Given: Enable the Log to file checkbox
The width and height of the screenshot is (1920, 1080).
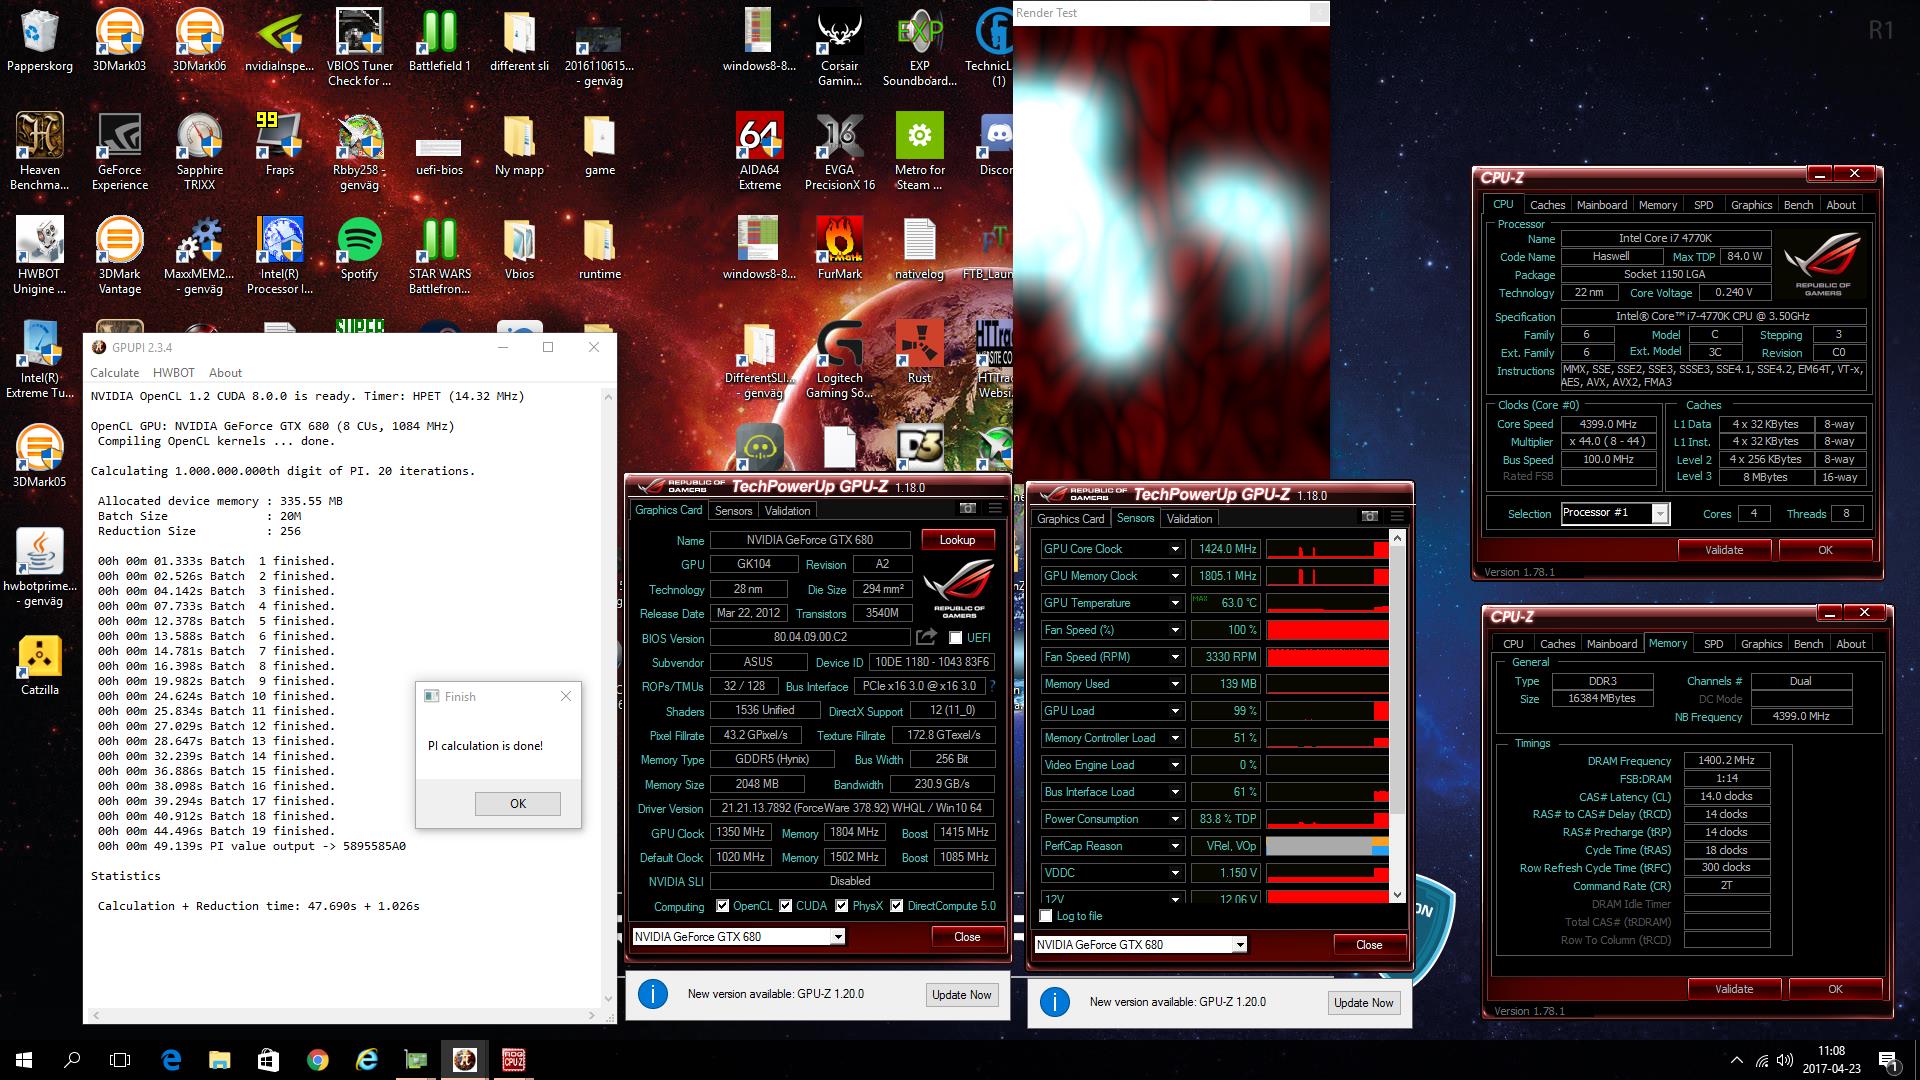Looking at the screenshot, I should point(1046,916).
